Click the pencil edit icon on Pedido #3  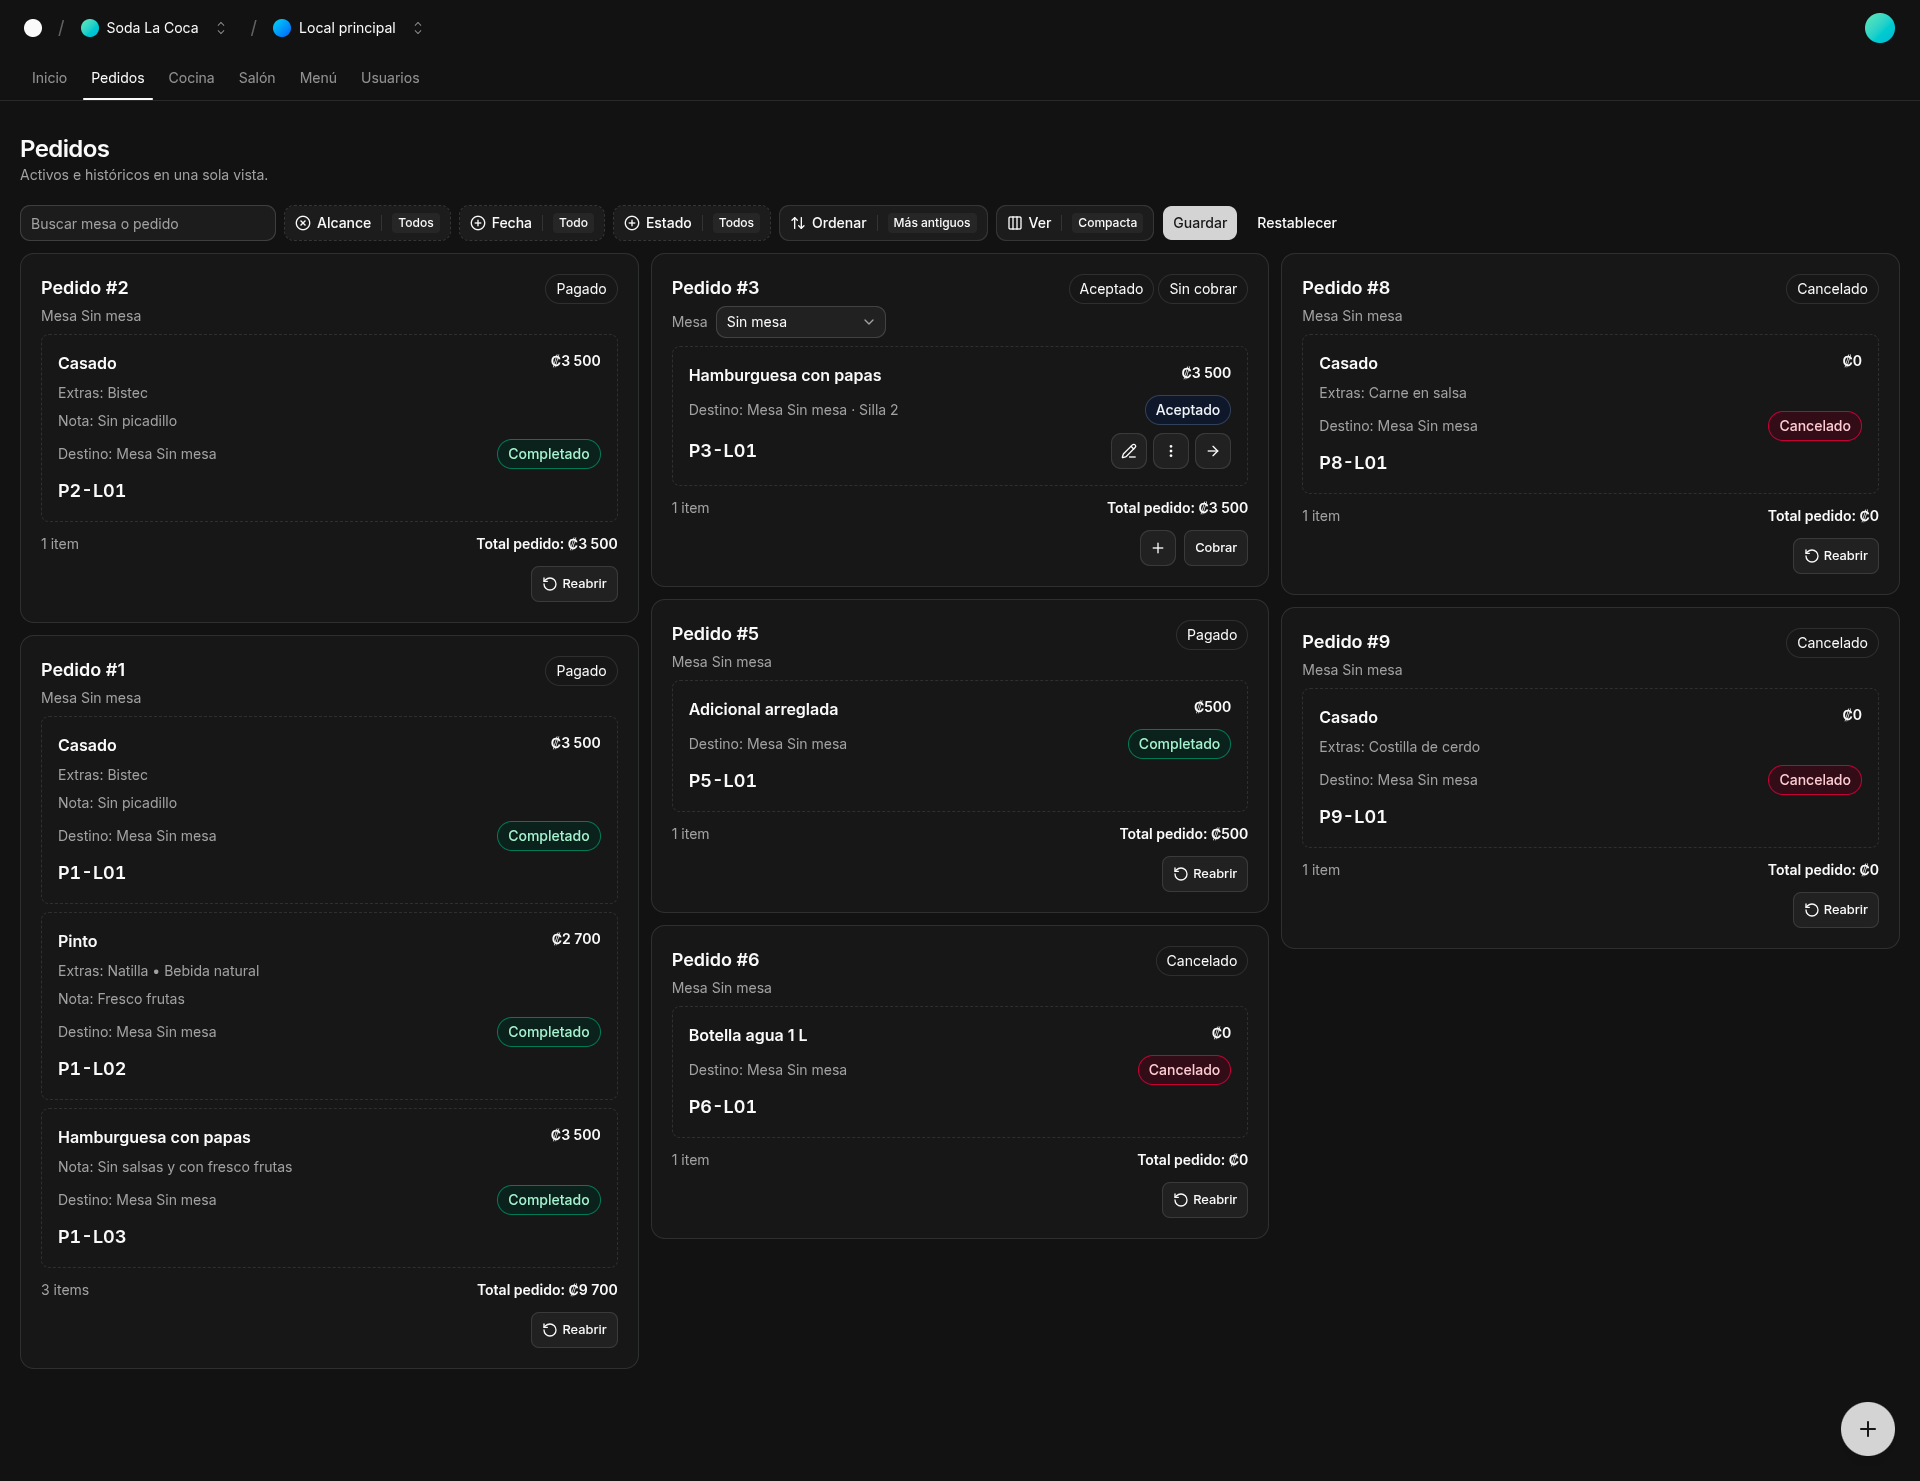coord(1128,451)
